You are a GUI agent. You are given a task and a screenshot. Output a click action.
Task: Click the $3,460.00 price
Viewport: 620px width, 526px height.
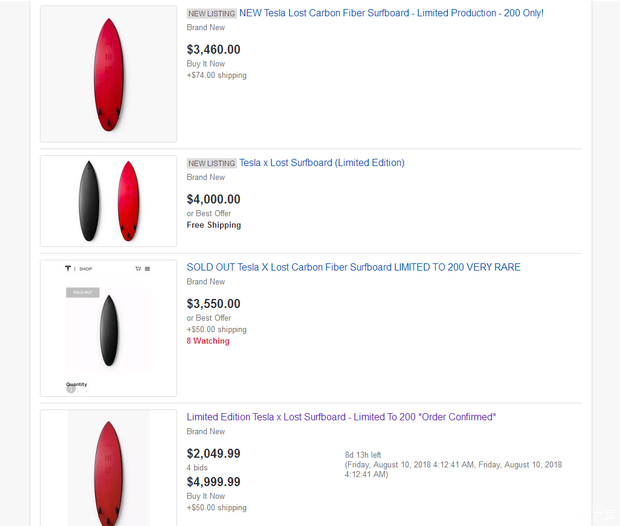(213, 49)
